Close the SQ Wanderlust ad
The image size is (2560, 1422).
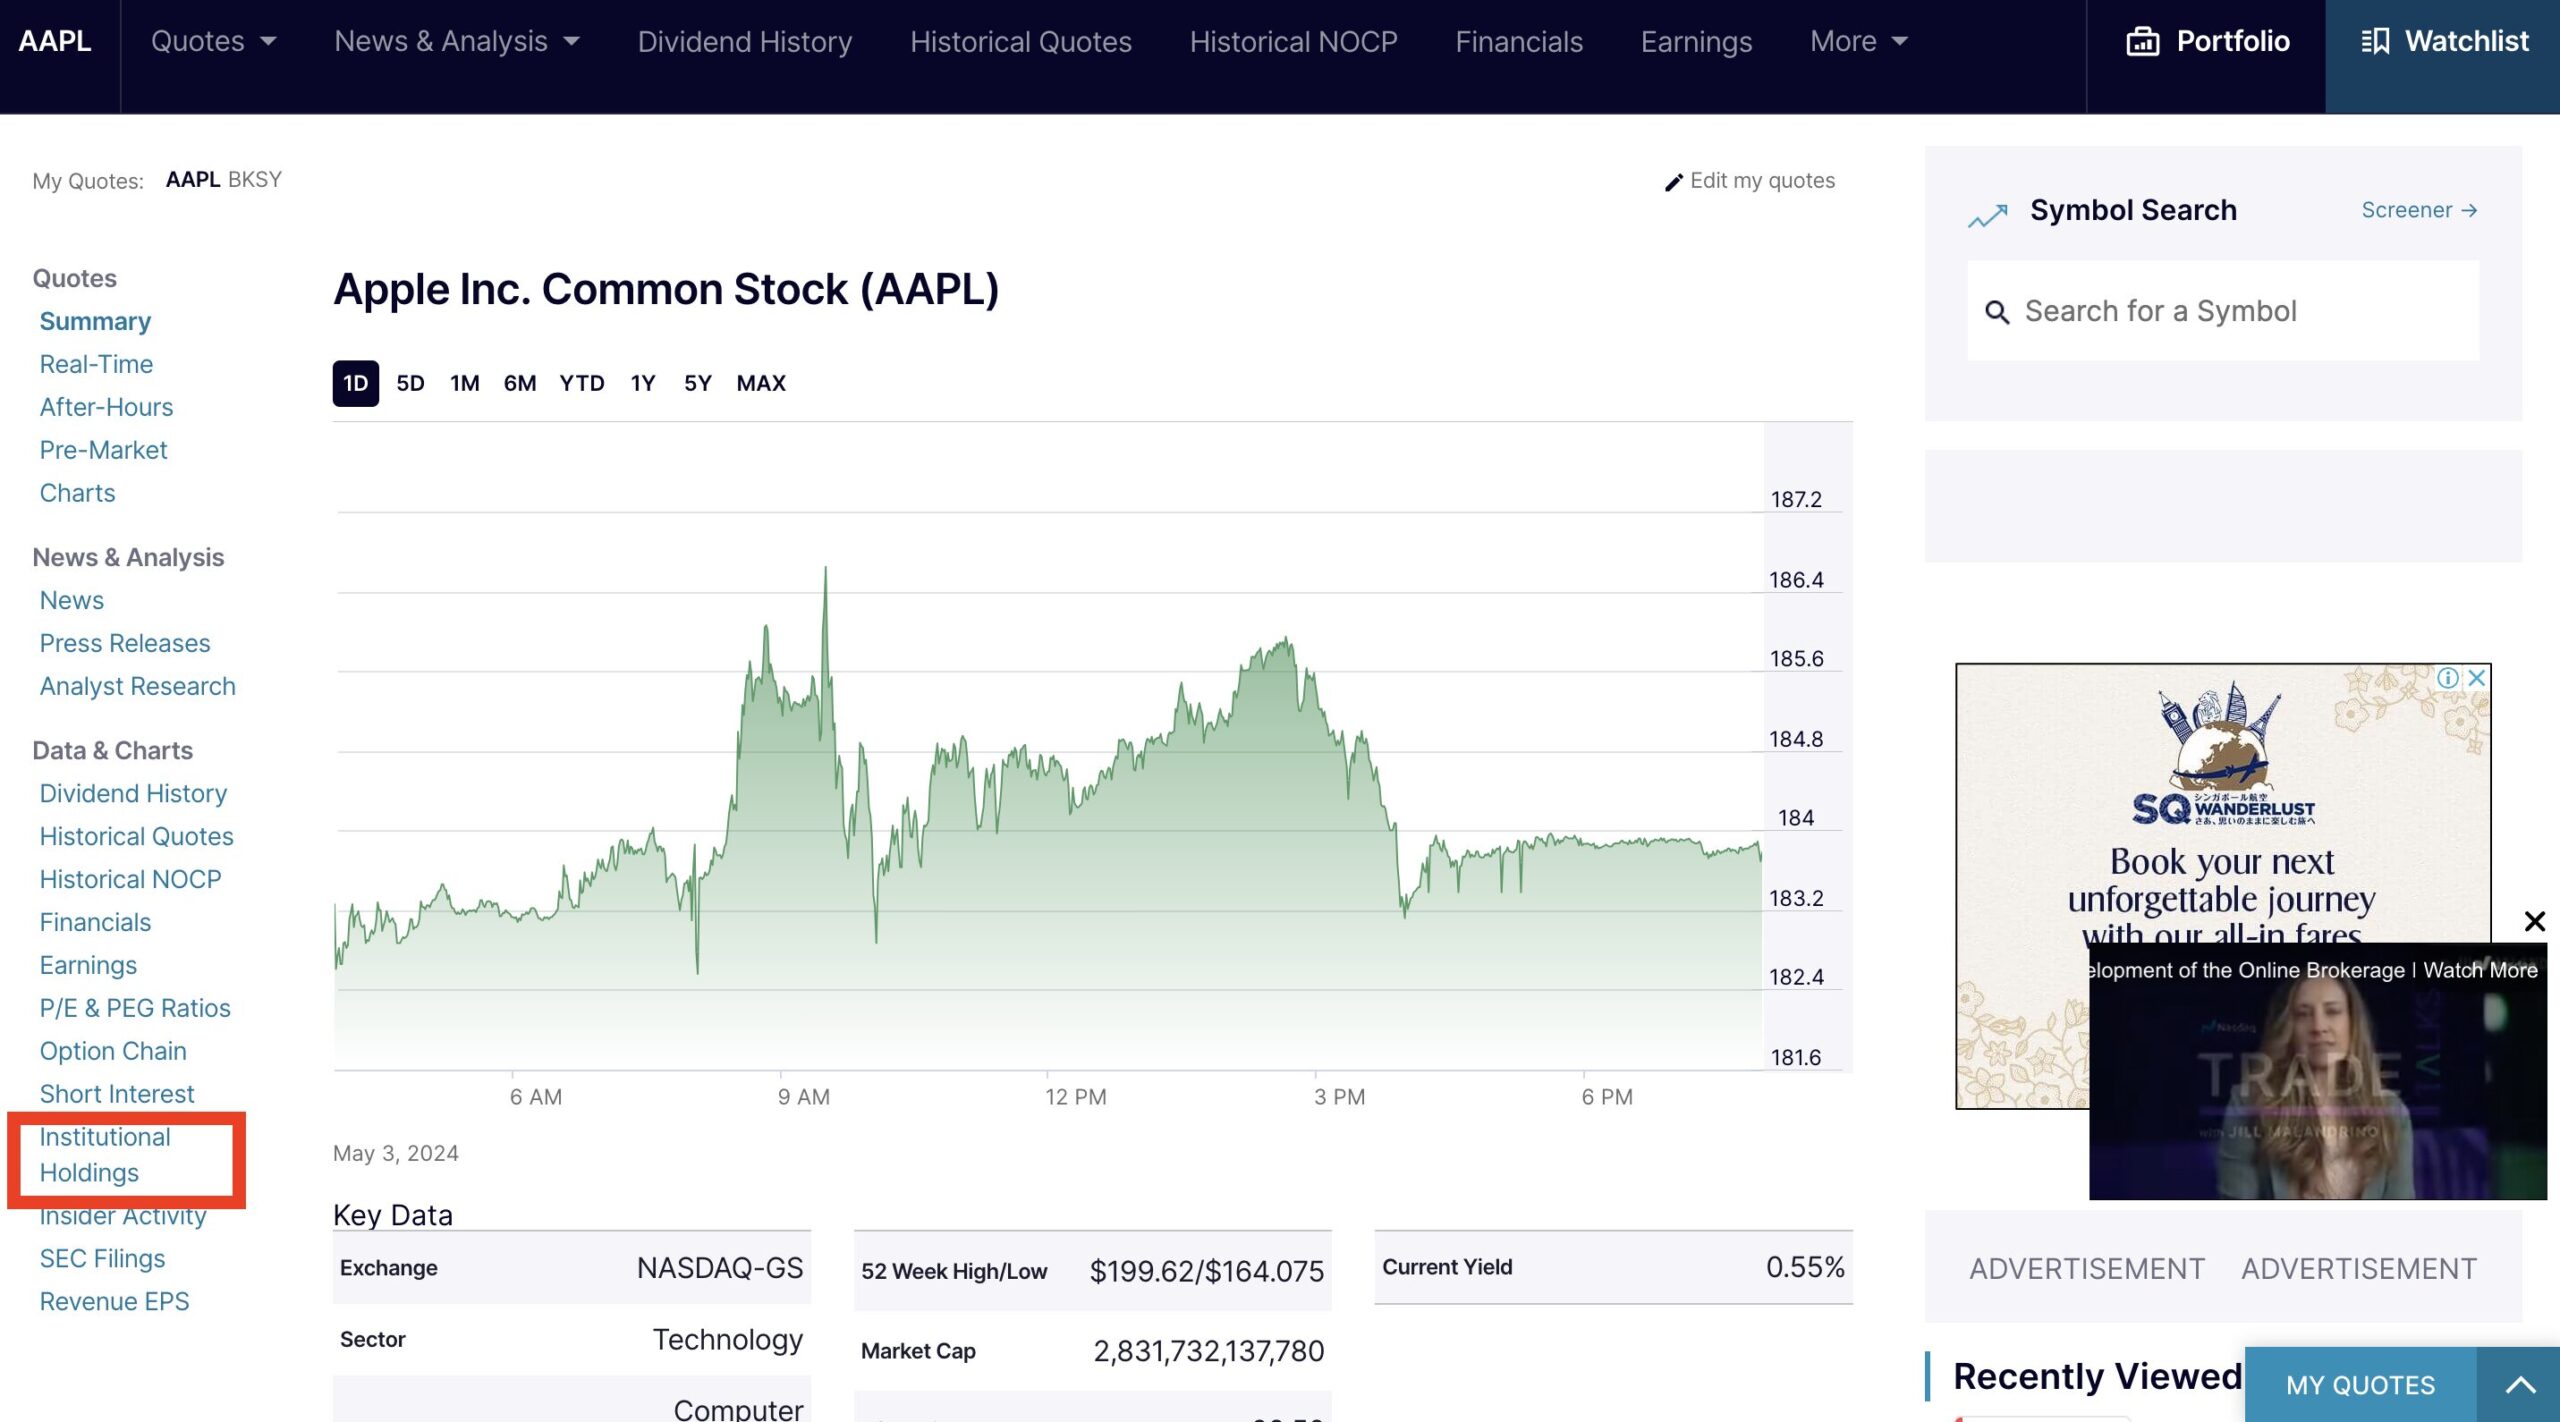[x=2476, y=678]
